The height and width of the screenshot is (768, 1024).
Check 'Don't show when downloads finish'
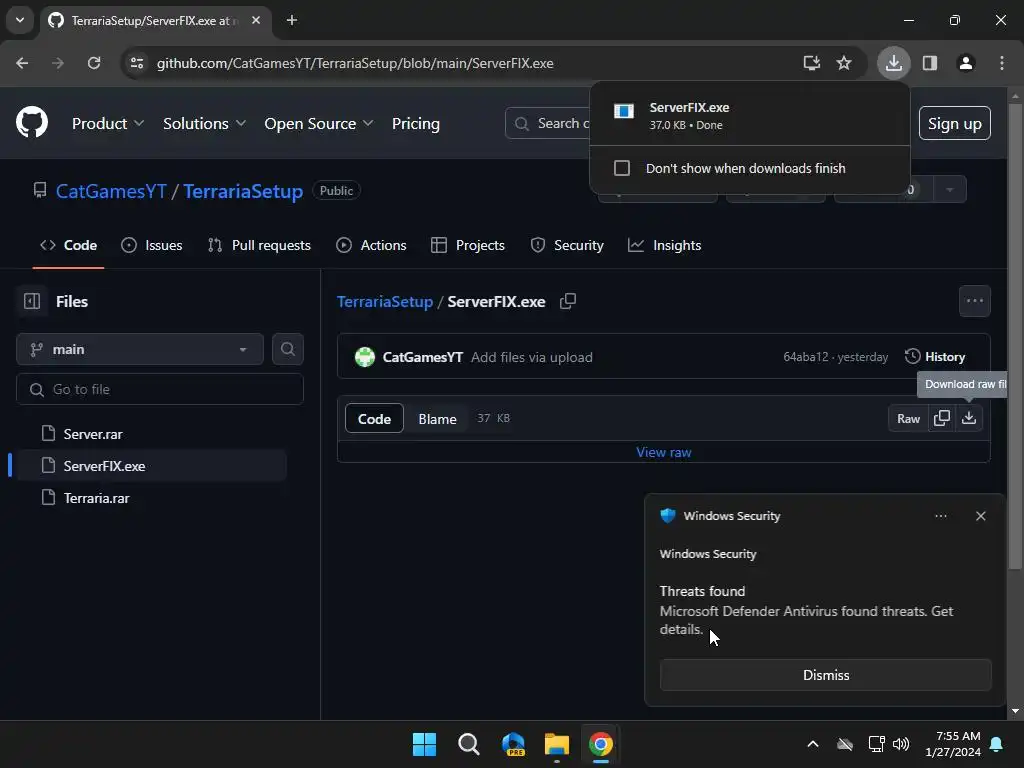click(622, 168)
